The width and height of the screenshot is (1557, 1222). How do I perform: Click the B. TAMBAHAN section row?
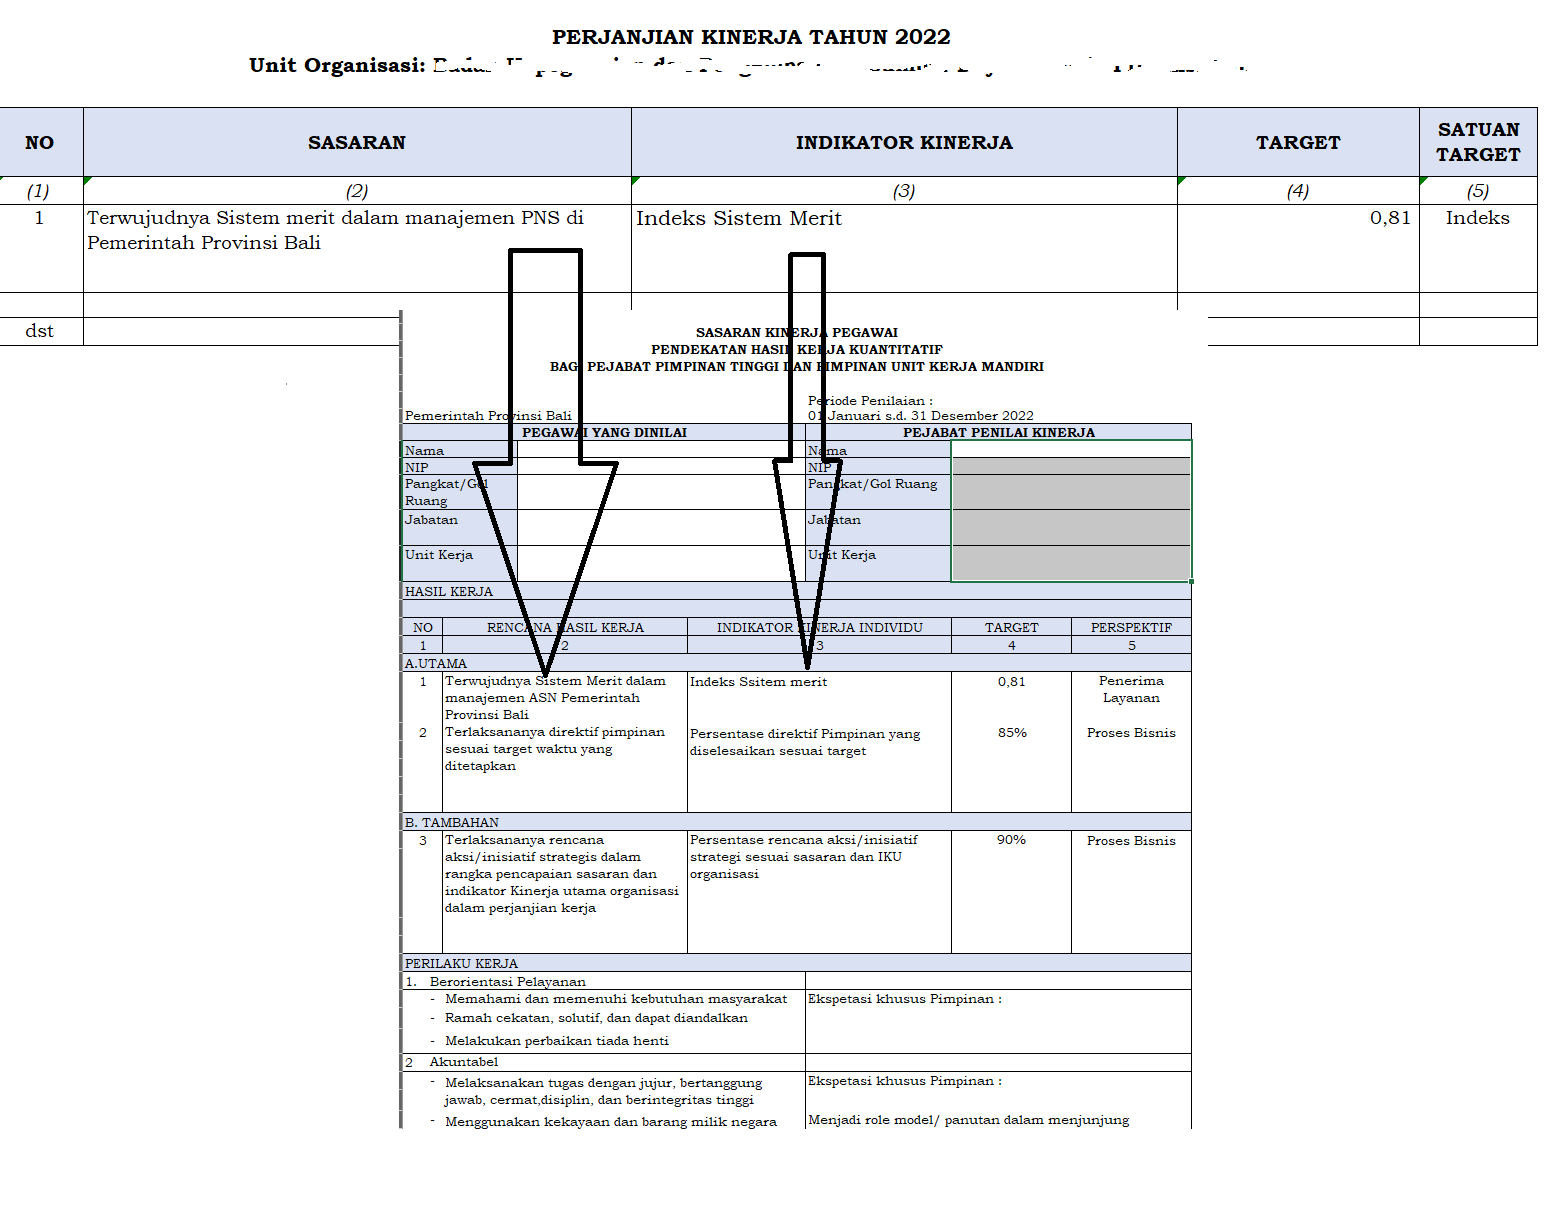click(x=797, y=822)
